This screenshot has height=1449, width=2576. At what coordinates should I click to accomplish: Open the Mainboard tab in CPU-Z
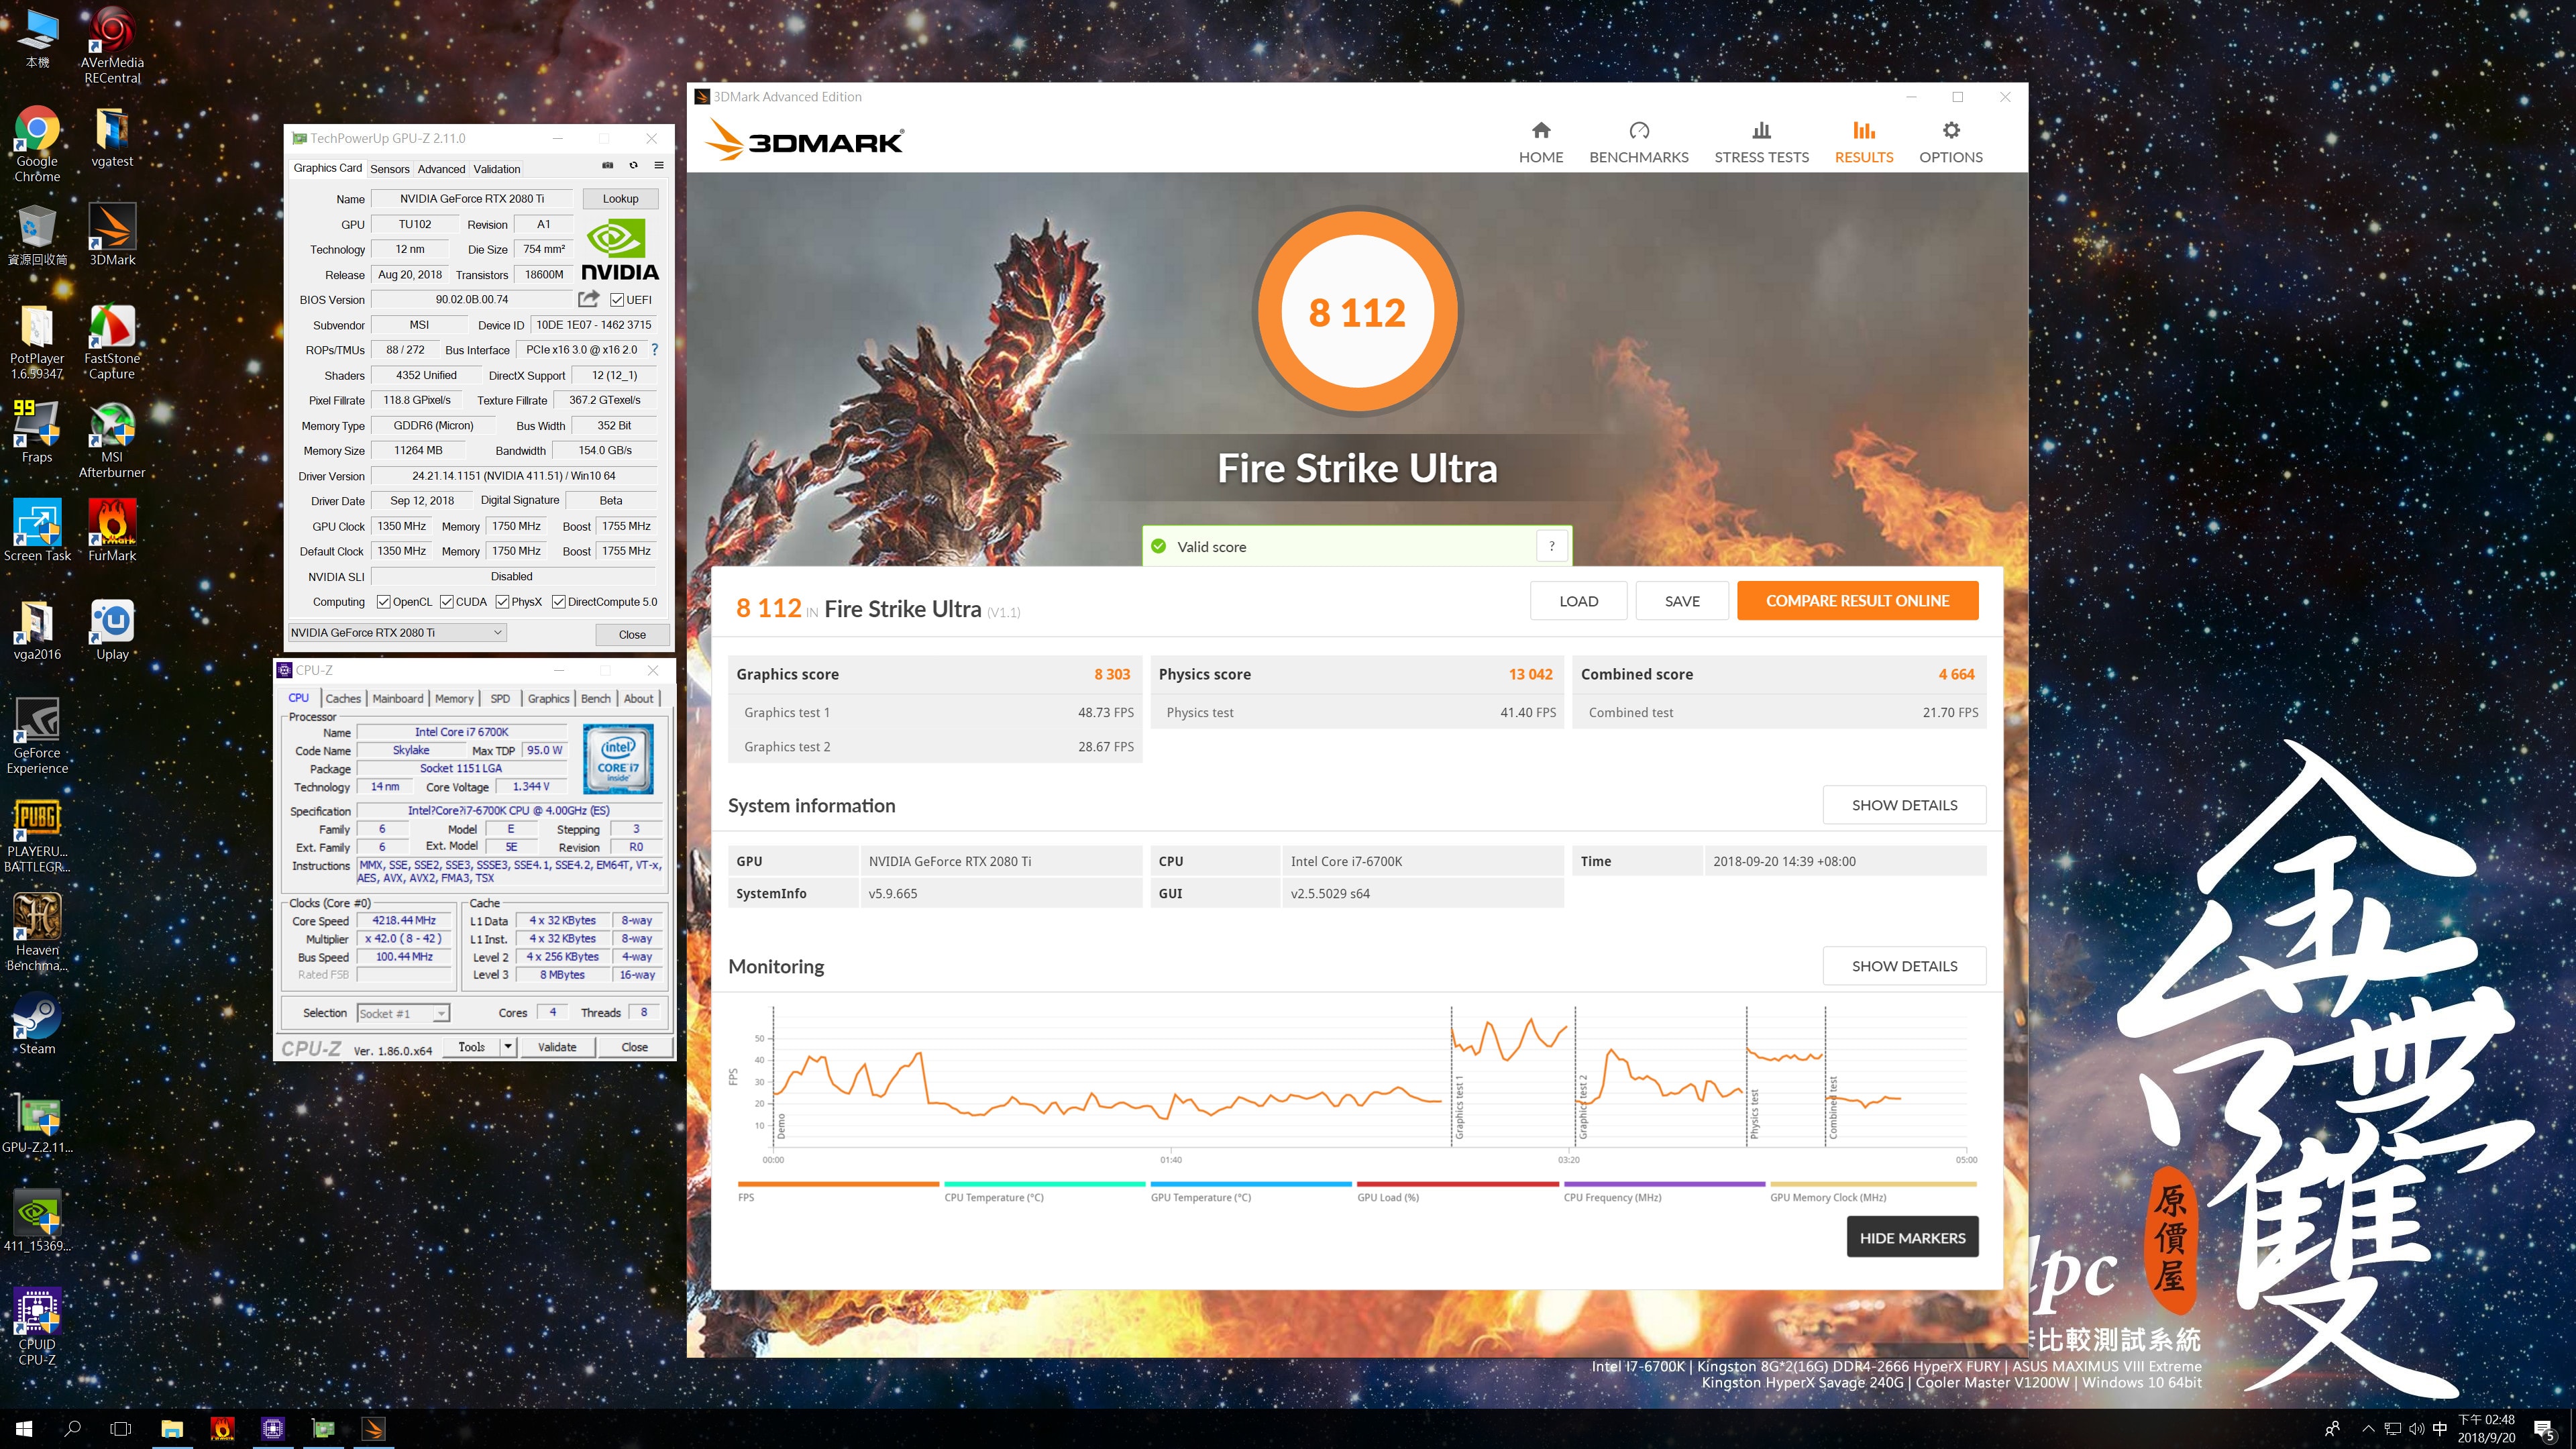coord(398,699)
